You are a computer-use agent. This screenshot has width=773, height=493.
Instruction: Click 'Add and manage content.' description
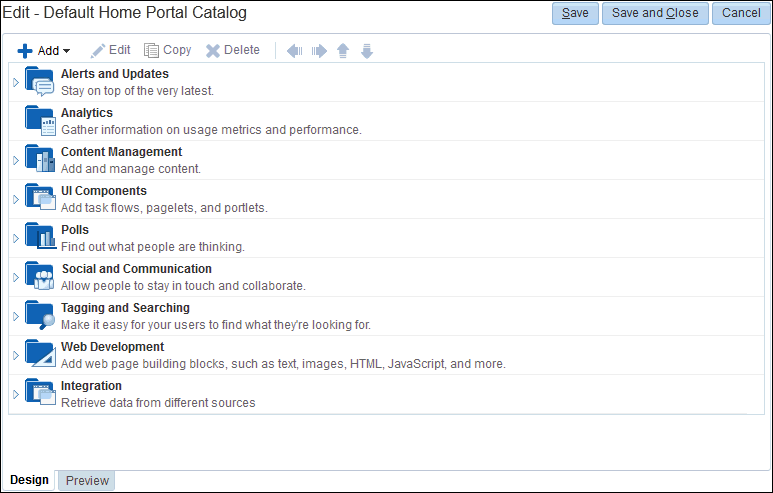131,169
